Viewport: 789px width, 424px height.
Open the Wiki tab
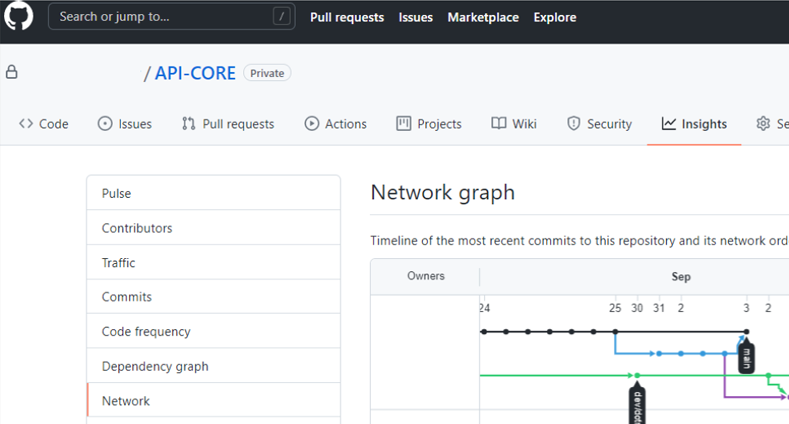coord(514,124)
